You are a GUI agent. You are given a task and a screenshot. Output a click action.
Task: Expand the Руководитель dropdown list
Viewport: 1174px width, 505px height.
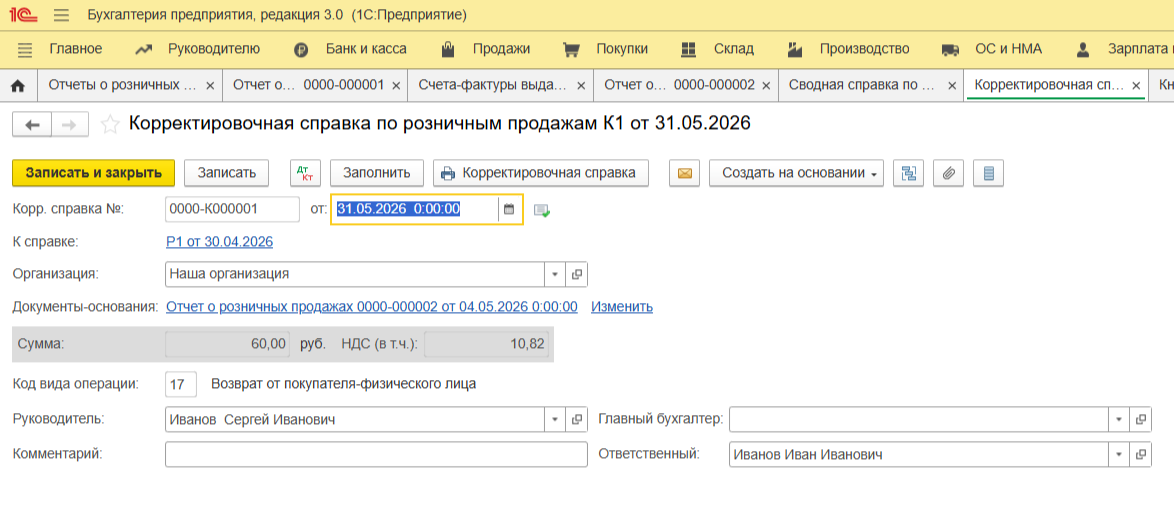tap(556, 420)
